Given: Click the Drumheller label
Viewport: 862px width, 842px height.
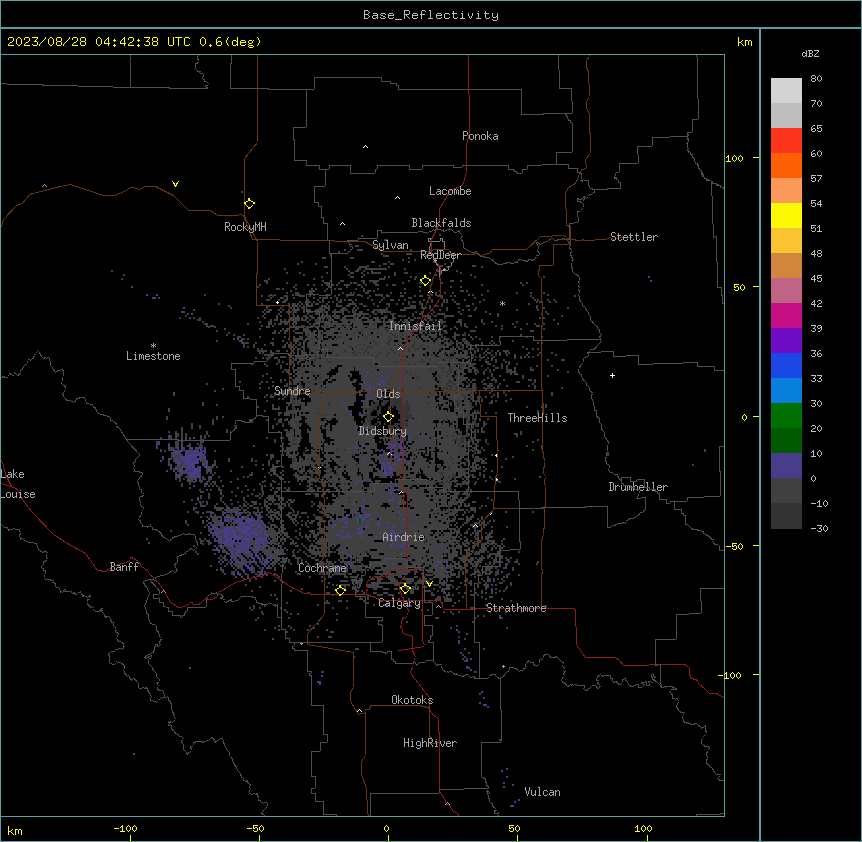Looking at the screenshot, I should click(638, 487).
